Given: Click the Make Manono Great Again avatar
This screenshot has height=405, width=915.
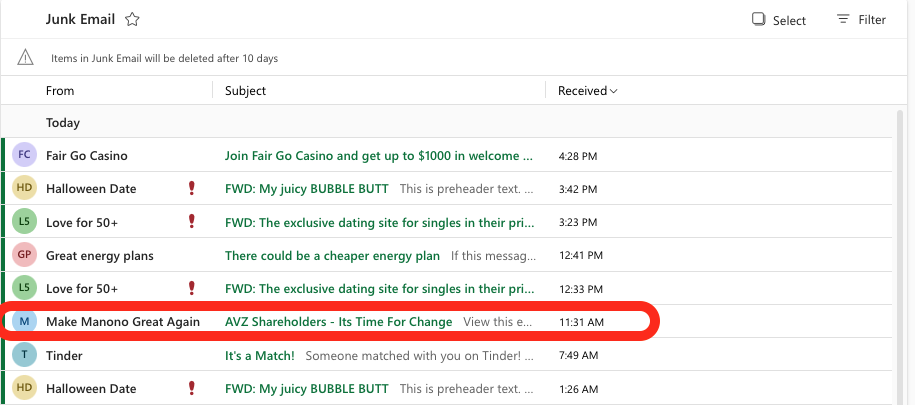Looking at the screenshot, I should point(25,321).
